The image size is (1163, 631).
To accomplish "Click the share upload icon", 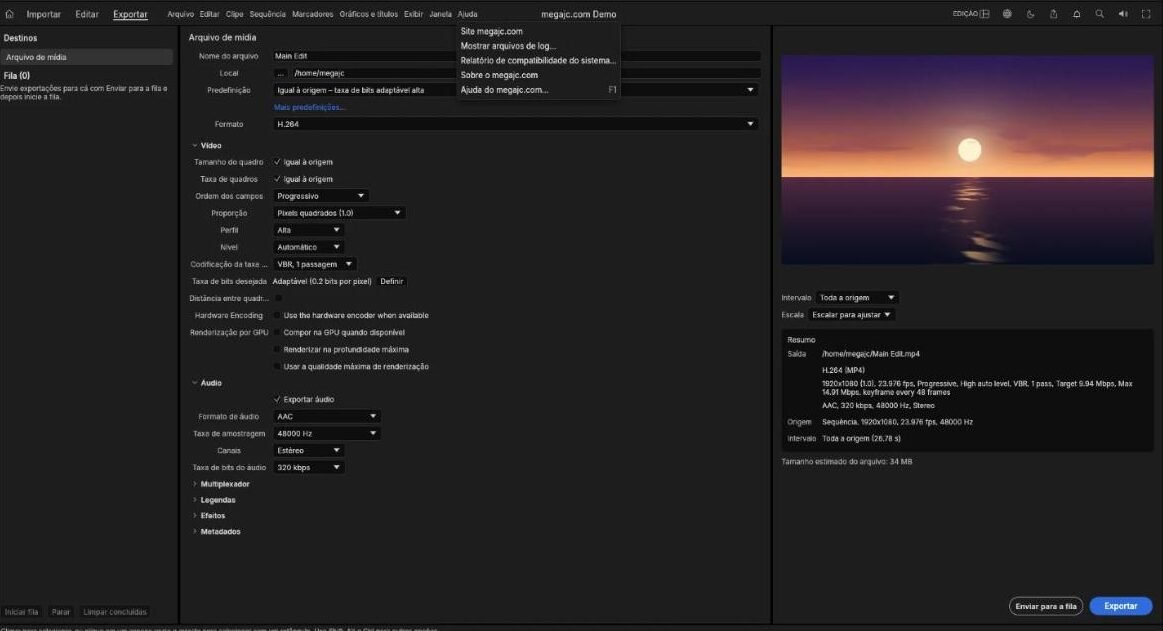I will (1053, 14).
